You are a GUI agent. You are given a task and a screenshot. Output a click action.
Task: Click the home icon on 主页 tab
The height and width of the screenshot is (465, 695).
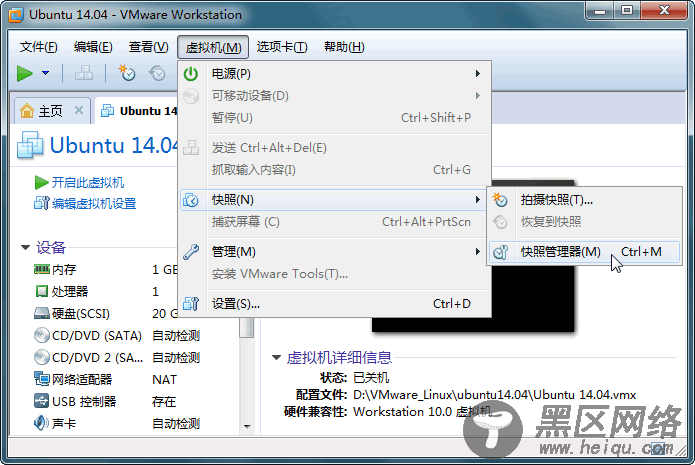(x=27, y=110)
